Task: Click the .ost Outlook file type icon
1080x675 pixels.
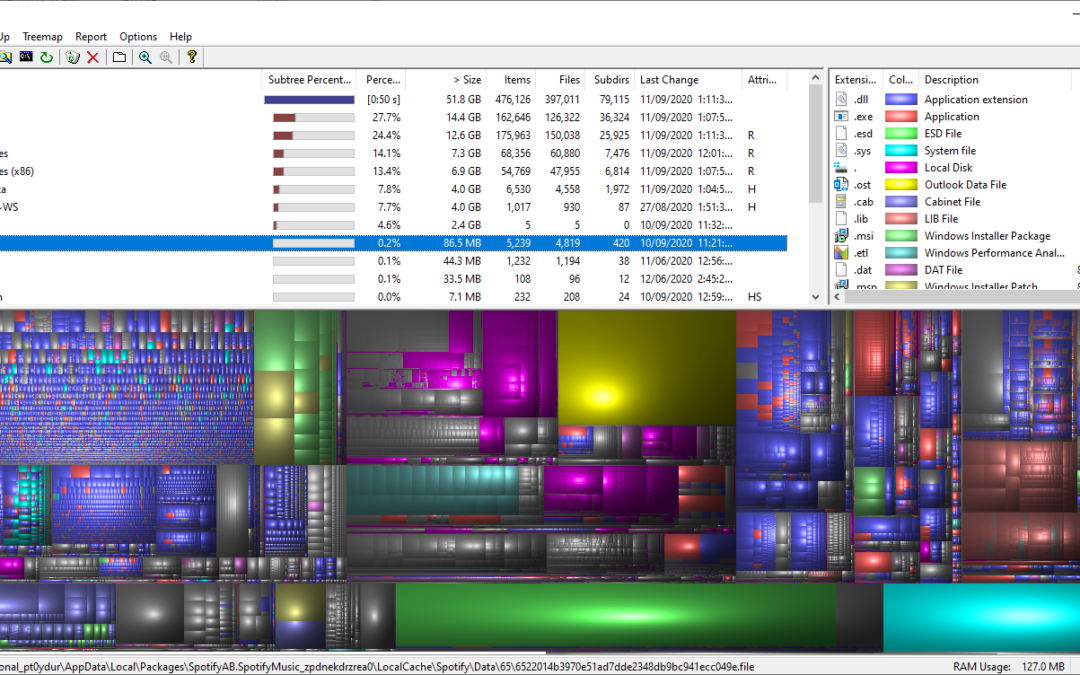Action: (x=841, y=185)
